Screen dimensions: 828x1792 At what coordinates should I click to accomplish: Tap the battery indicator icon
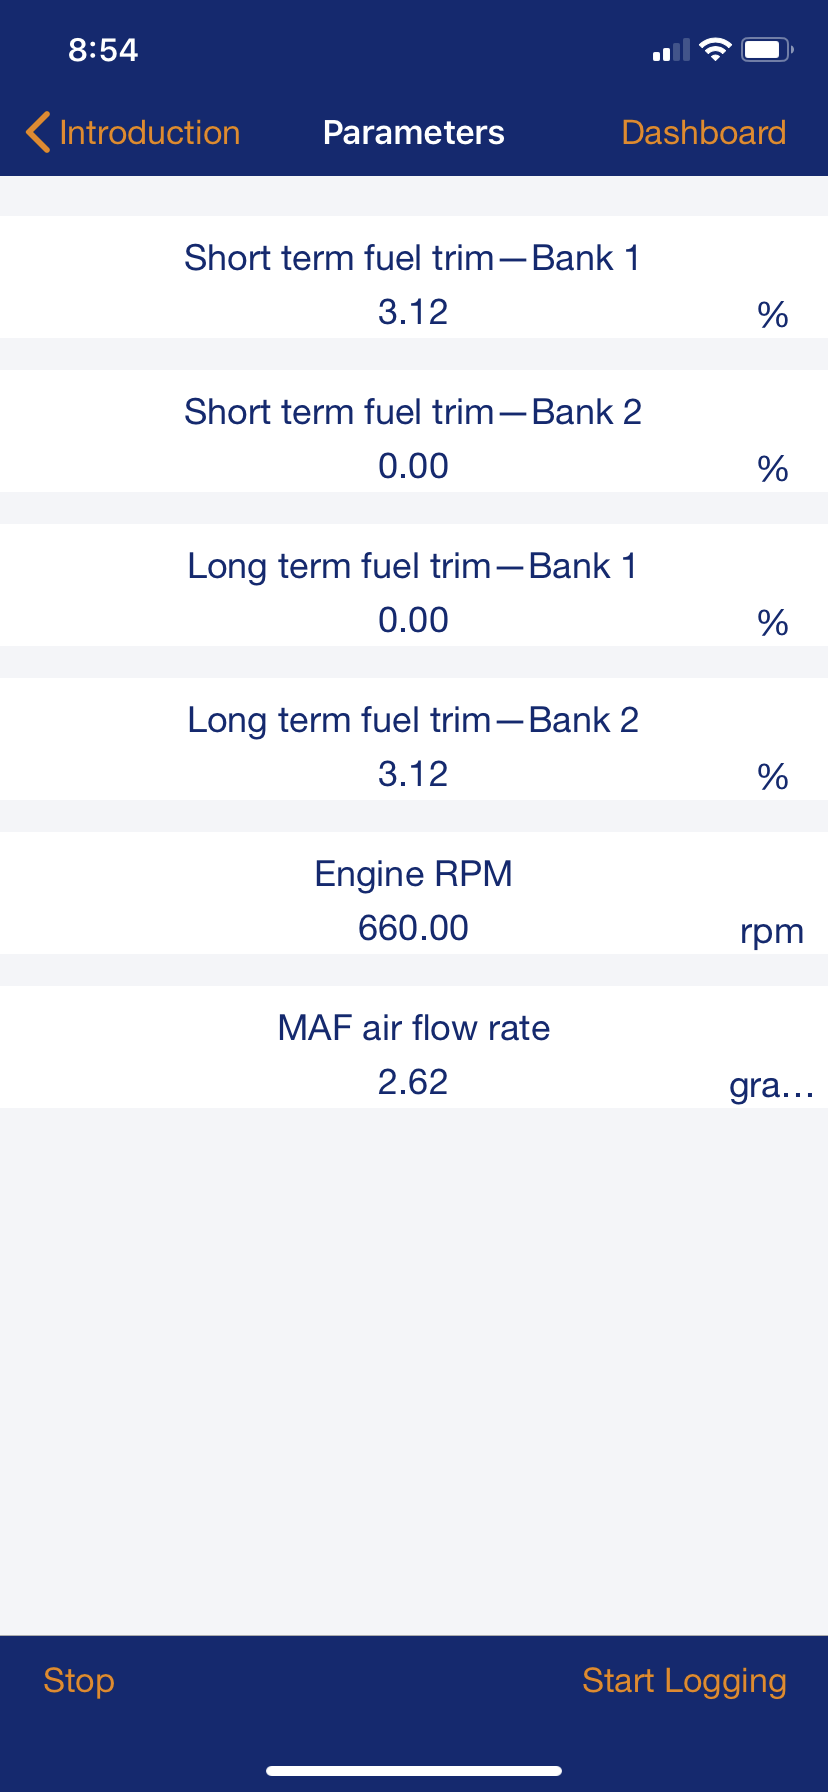(767, 50)
